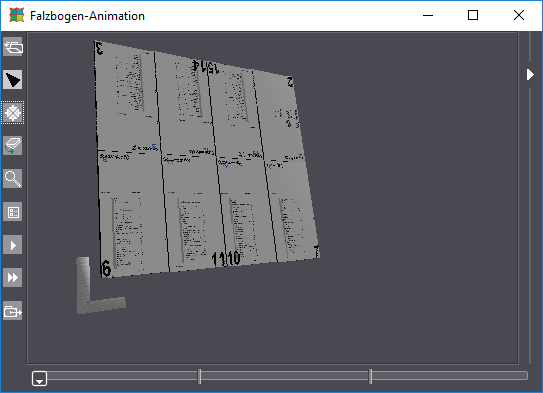
Task: Click the reset sheet view icon
Action: (13, 47)
